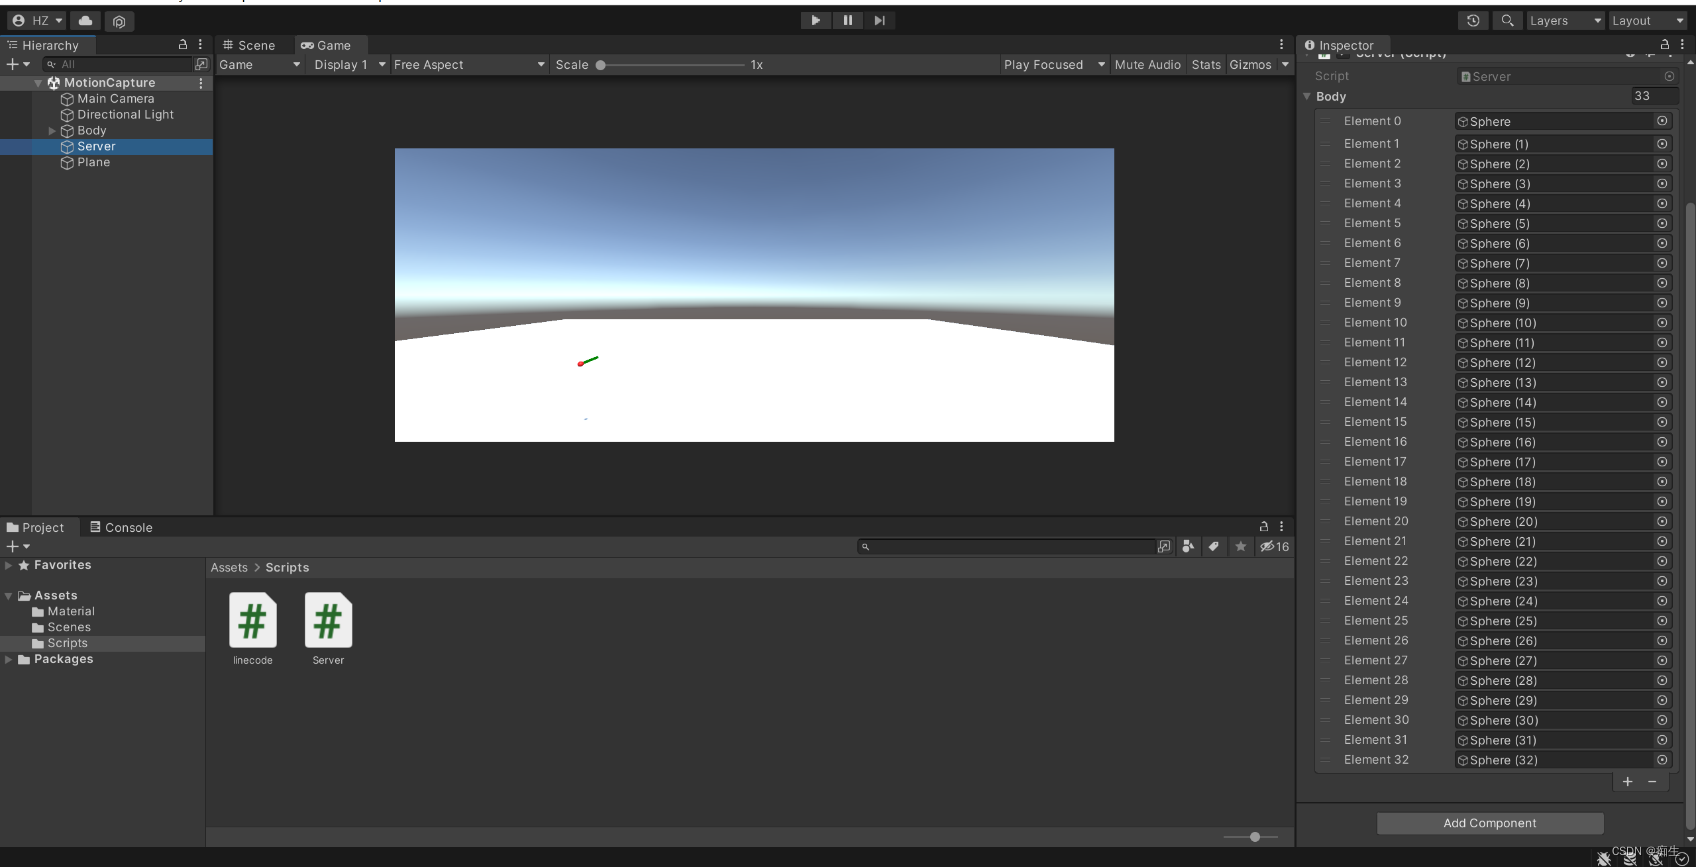Click the Add Component button

click(x=1490, y=823)
